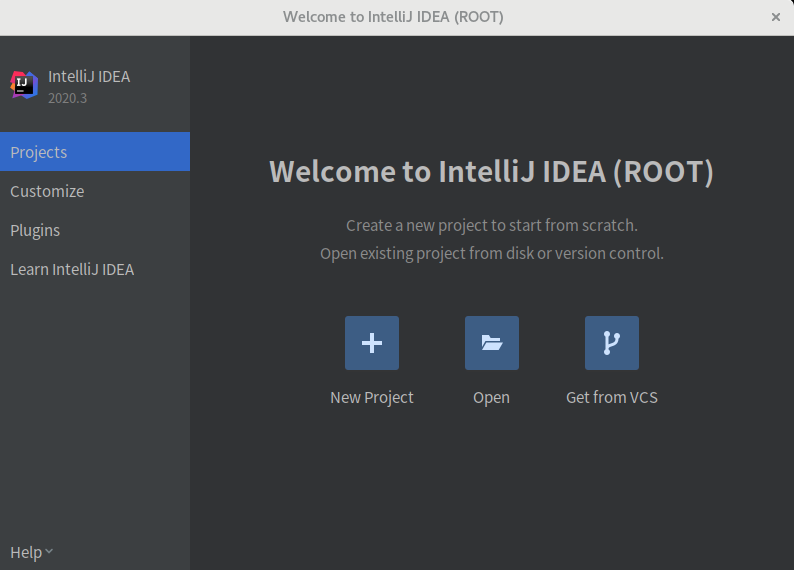Click the 2020.3 version text

point(67,98)
